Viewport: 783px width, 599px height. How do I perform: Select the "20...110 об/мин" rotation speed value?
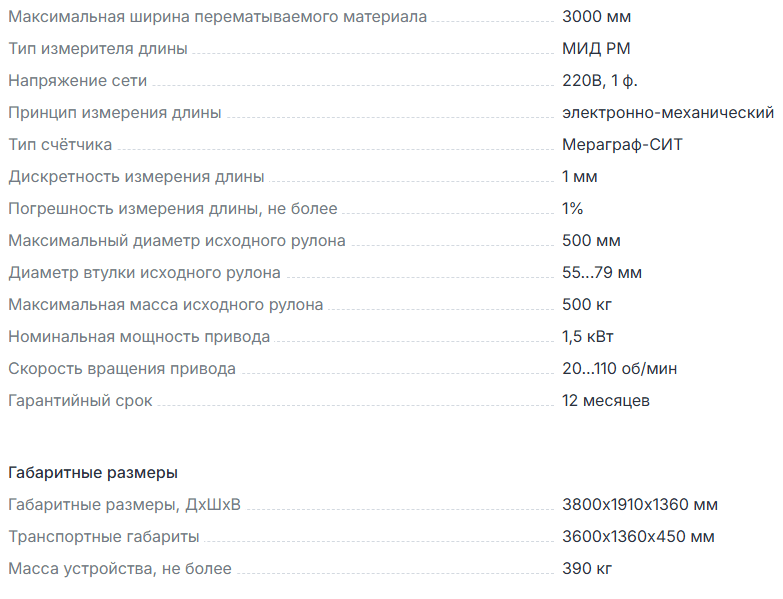620,369
